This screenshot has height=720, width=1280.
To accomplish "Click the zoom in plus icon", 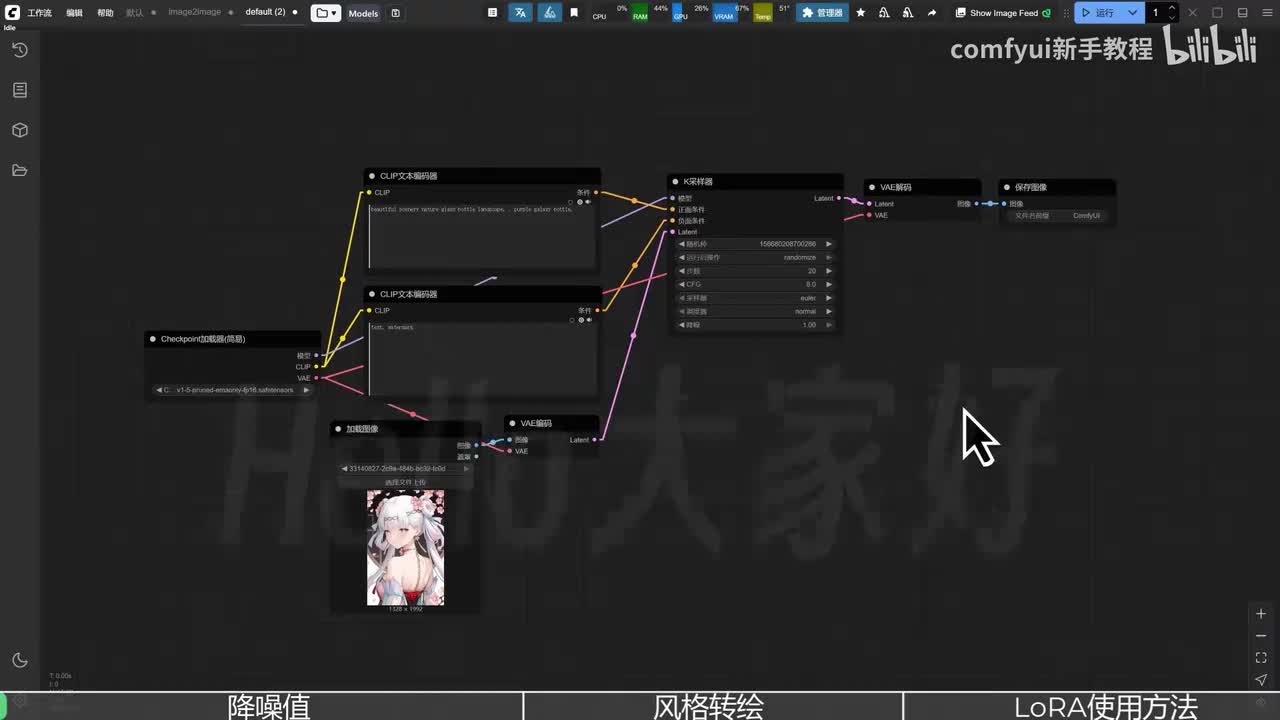I will pyautogui.click(x=1261, y=614).
